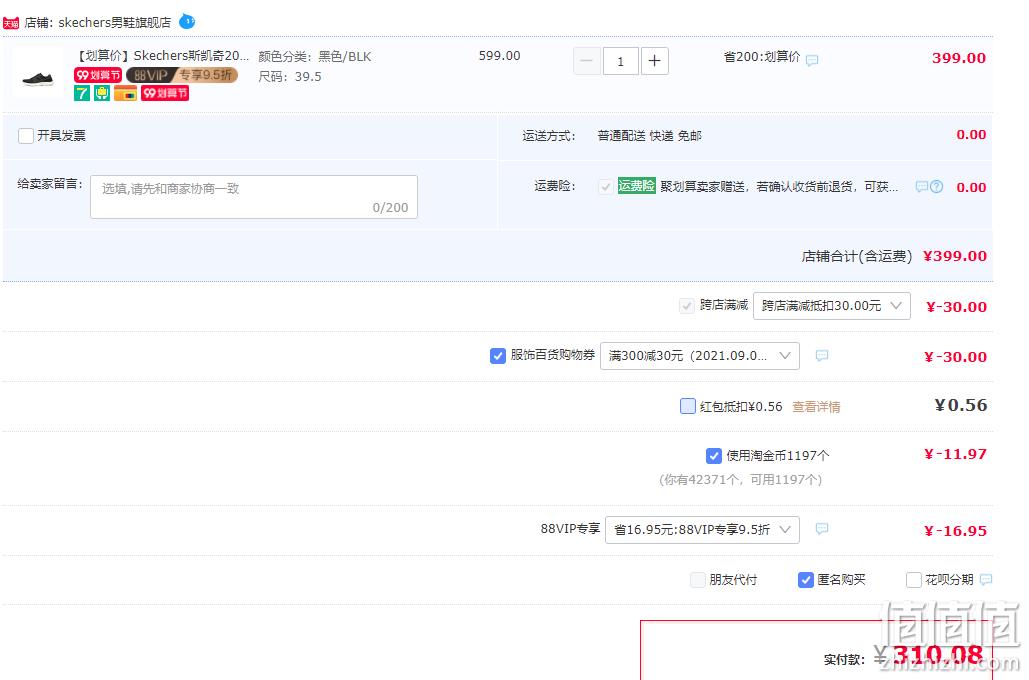Viewport: 1029px width, 680px height.
Task: Click the question mark help icon for 运费险
Action: (x=936, y=186)
